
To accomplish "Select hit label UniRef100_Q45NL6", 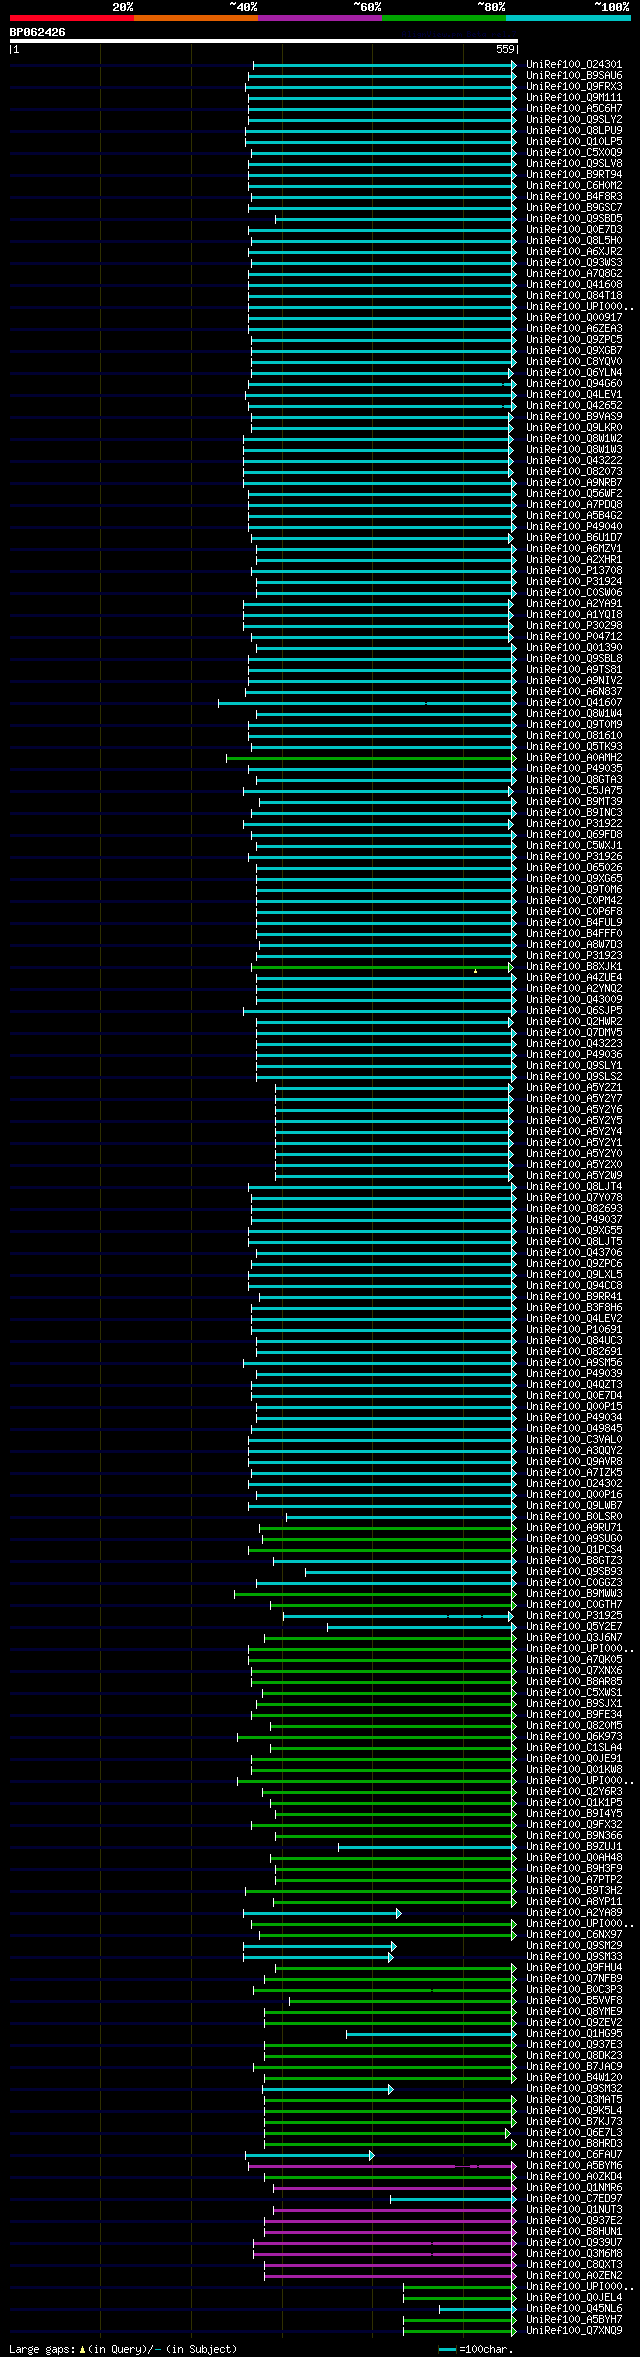I will [574, 2309].
